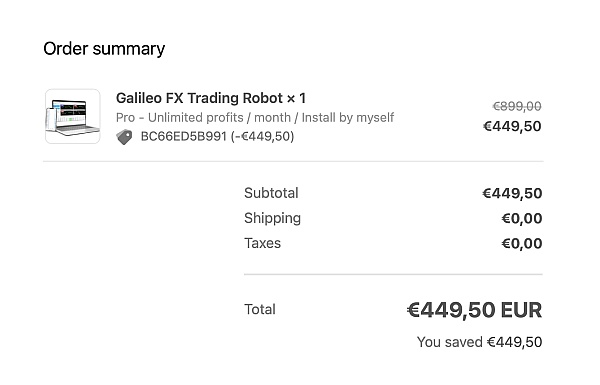Click the discount code BC66ED5B991 text
The height and width of the screenshot is (385, 600).
(x=184, y=136)
